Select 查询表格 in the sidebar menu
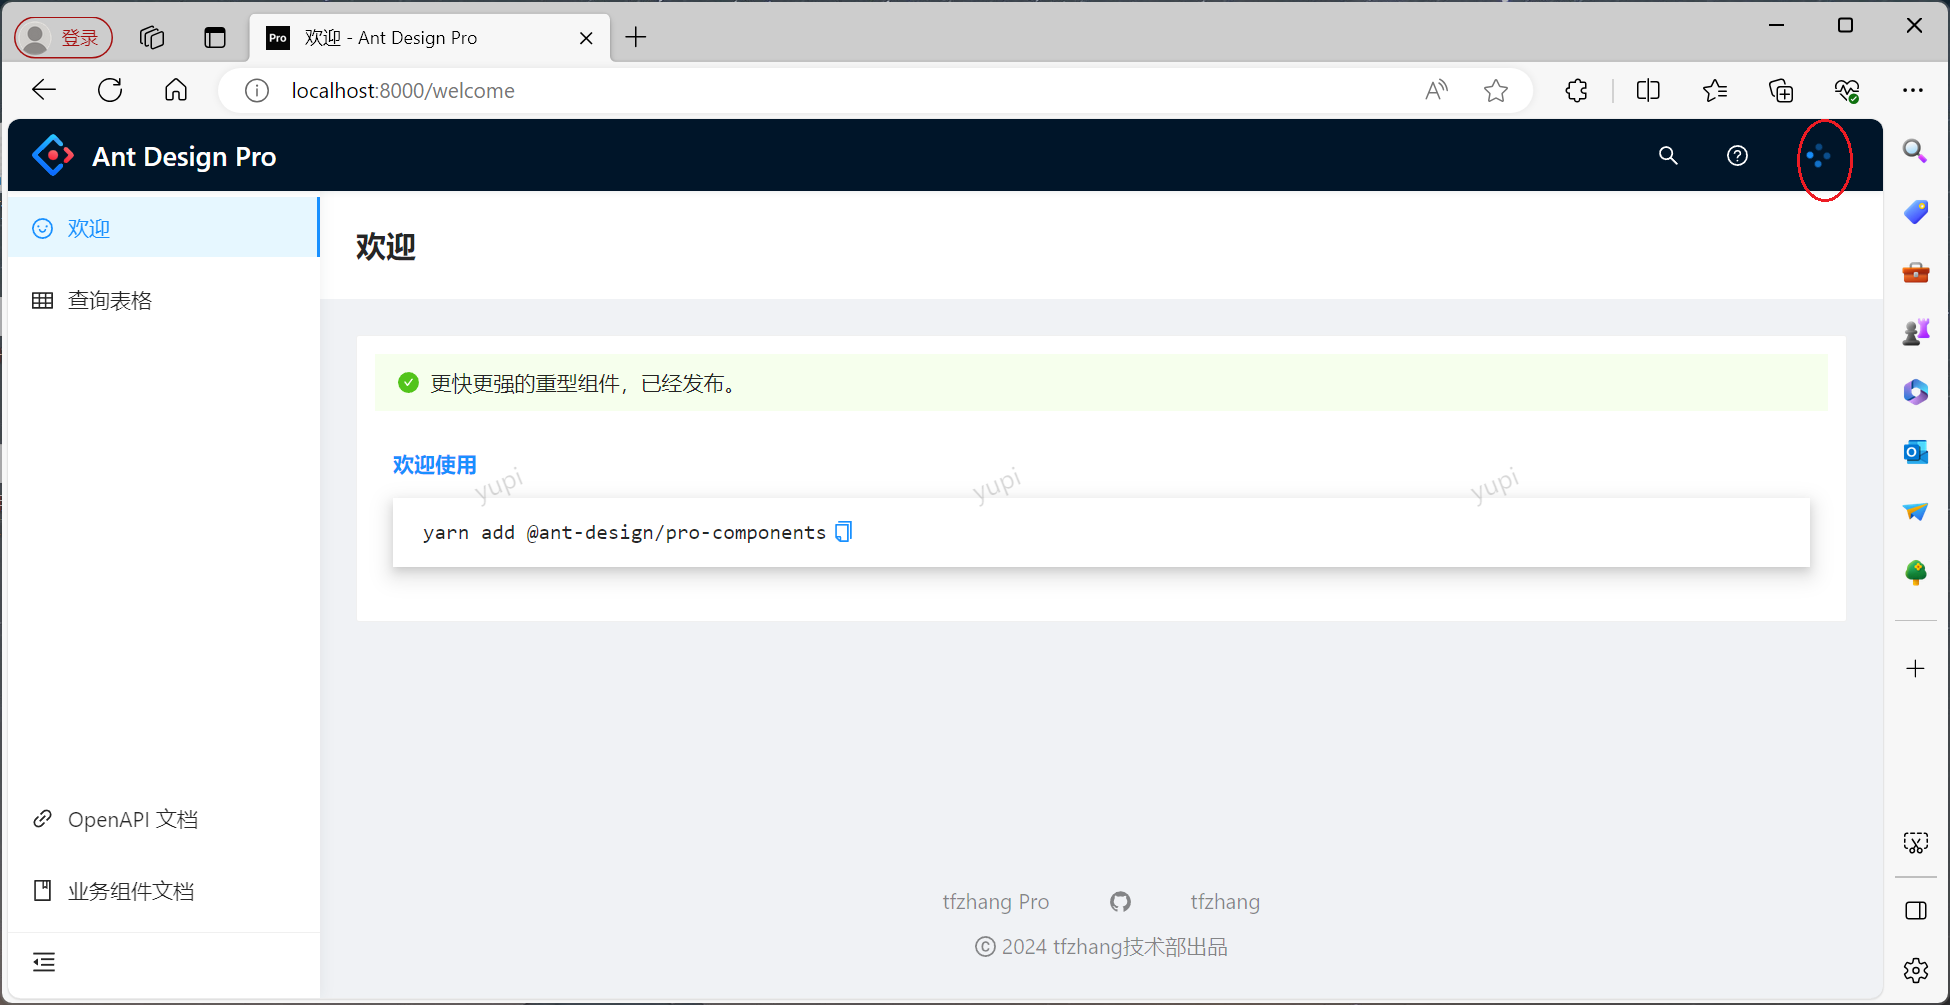The height and width of the screenshot is (1005, 1950). pos(109,299)
